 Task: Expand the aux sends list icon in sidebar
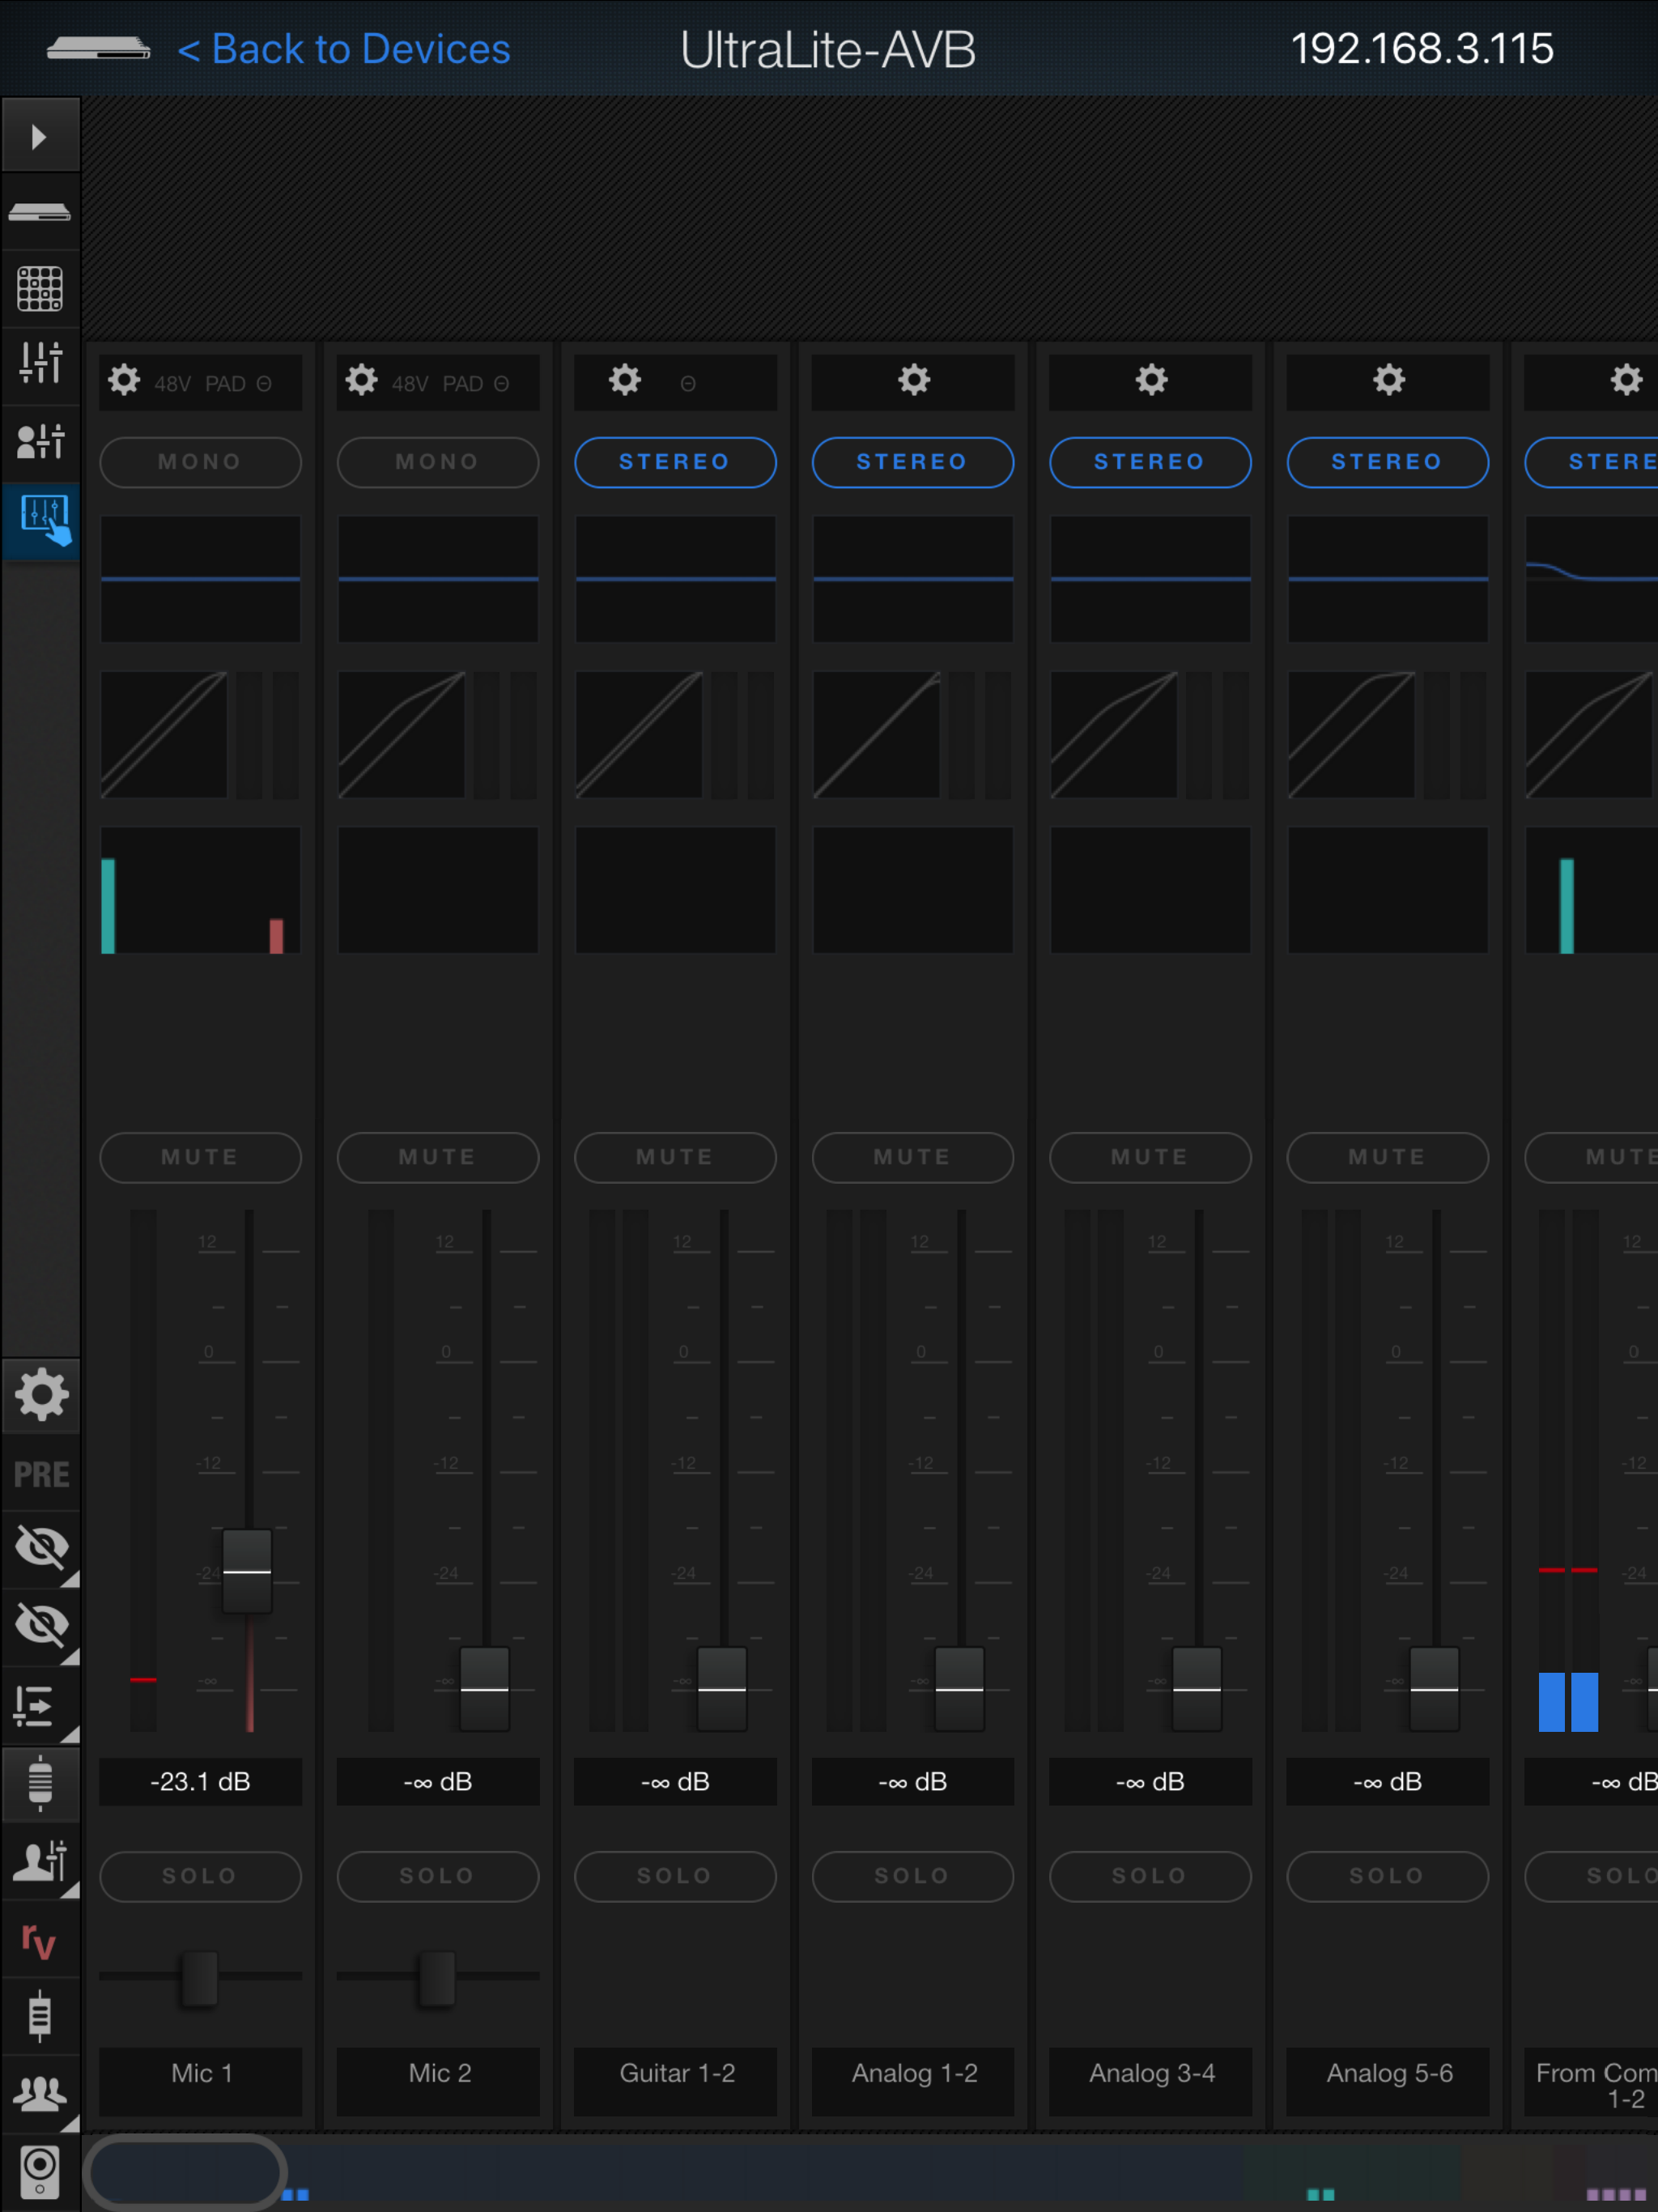click(40, 1707)
